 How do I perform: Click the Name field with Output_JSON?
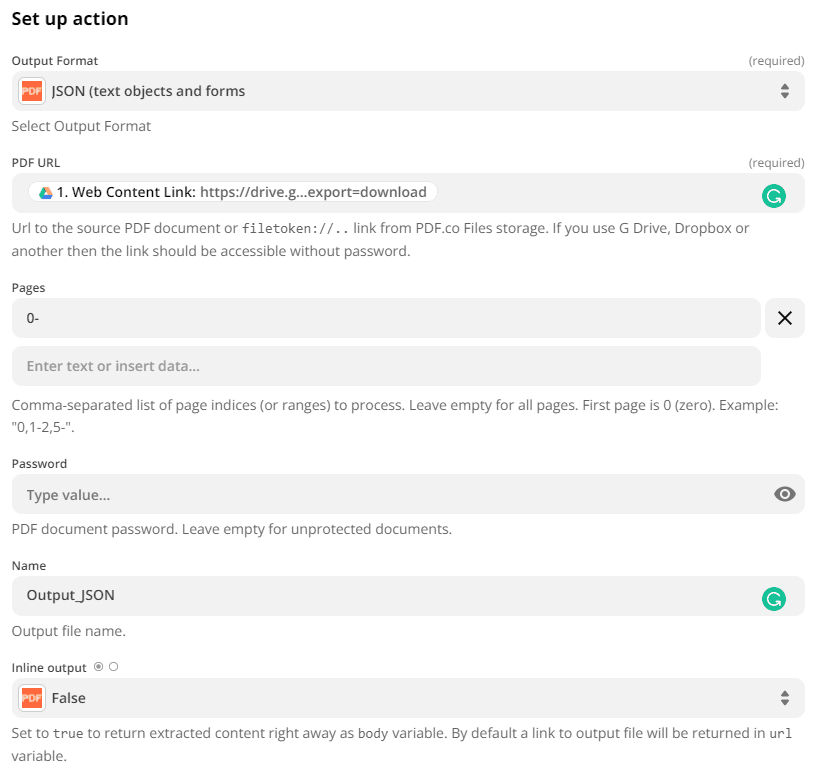pyautogui.click(x=386, y=595)
